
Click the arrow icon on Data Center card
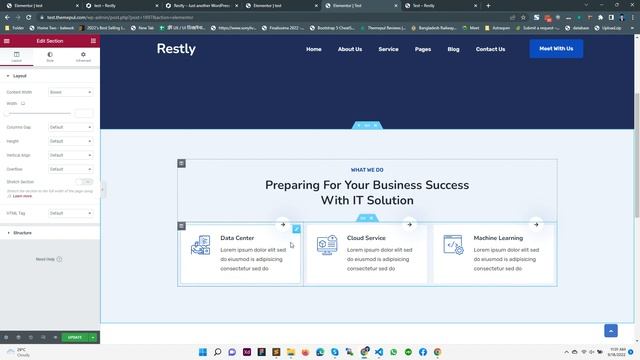(x=283, y=224)
